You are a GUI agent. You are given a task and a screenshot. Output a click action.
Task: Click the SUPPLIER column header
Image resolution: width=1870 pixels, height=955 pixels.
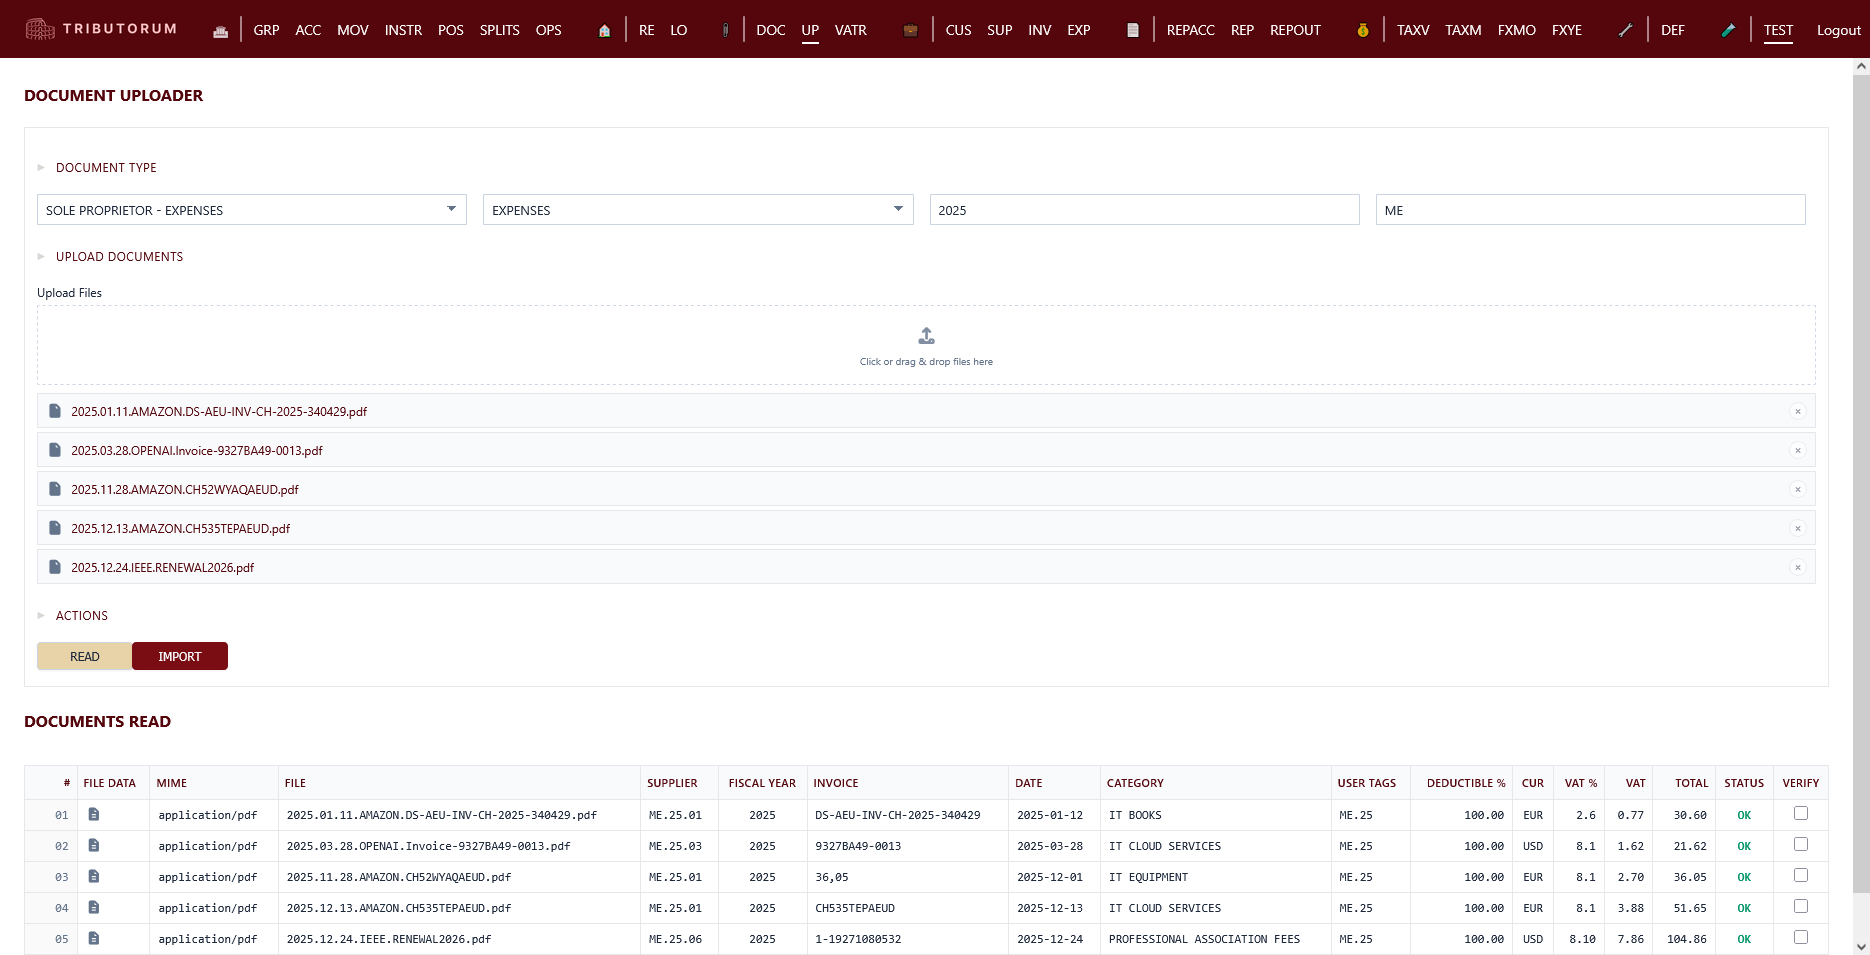pyautogui.click(x=672, y=783)
